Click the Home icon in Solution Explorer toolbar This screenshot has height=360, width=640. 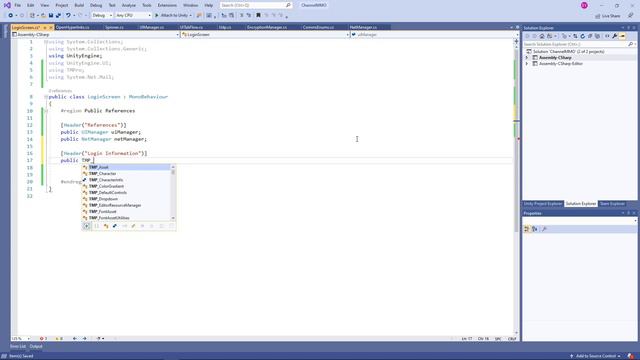coord(542,36)
